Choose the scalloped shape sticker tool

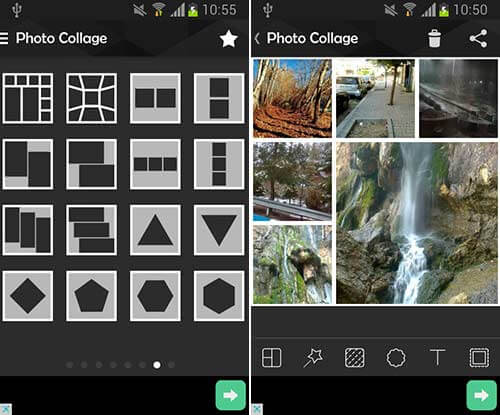396,358
